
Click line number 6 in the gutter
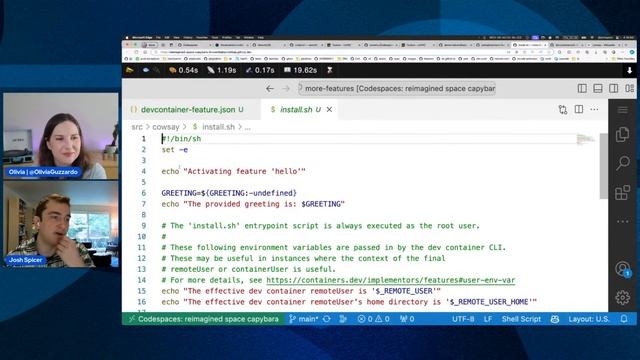click(143, 193)
